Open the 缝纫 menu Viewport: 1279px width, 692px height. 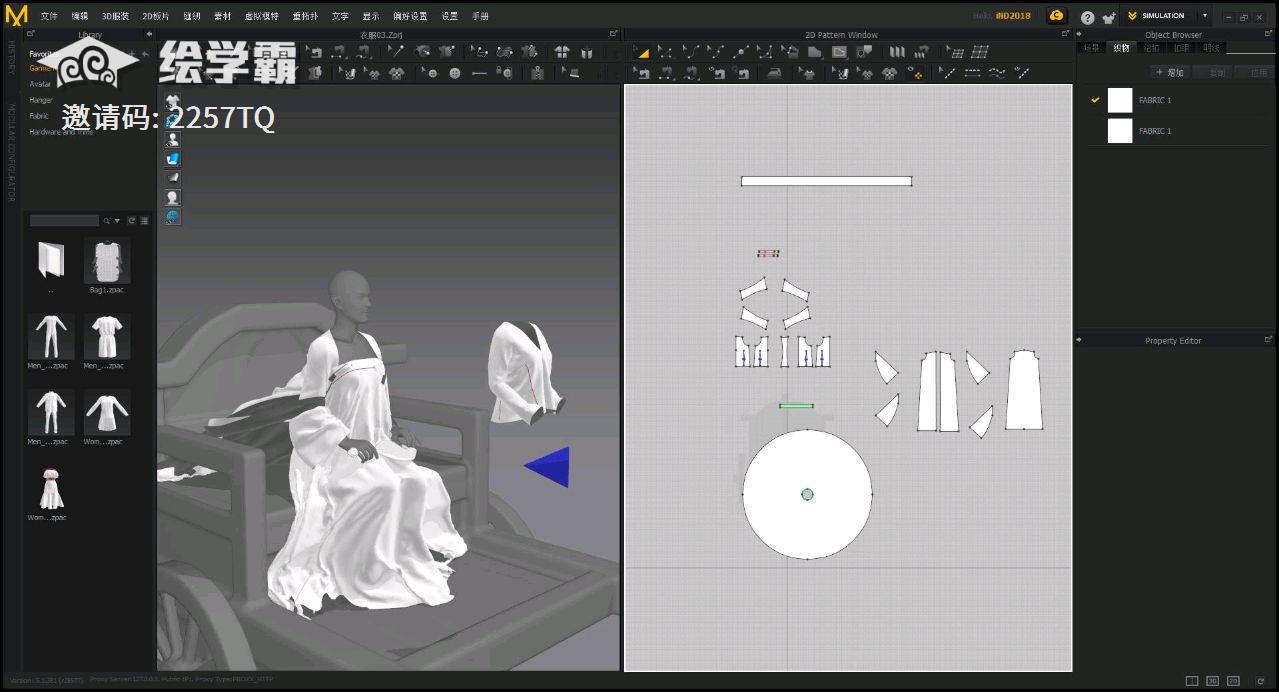tap(192, 16)
